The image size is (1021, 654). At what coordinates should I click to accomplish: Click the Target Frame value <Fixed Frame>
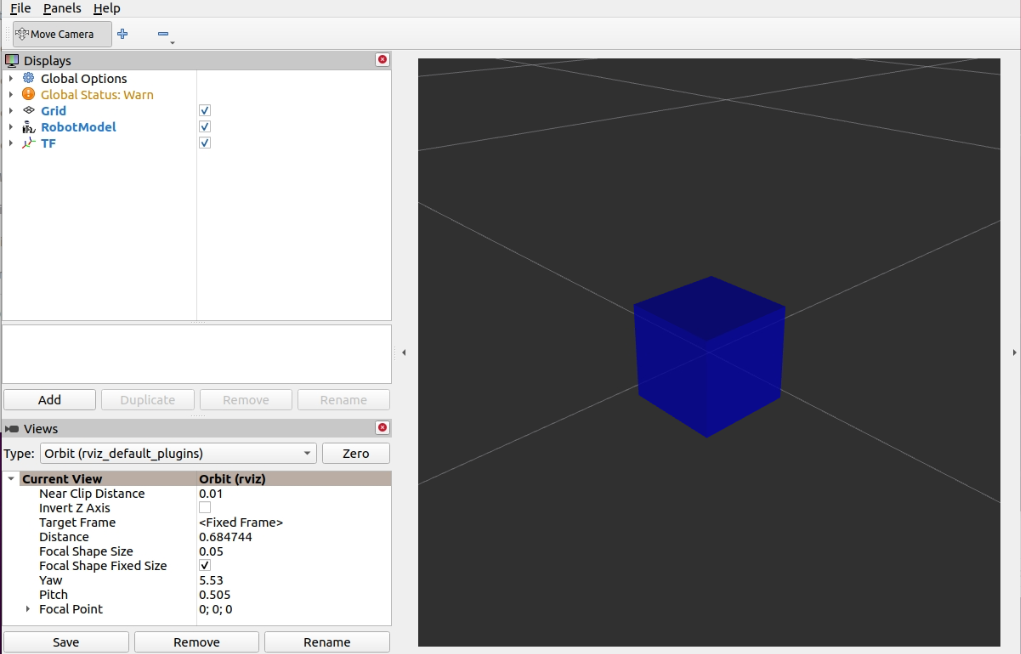click(x=241, y=522)
